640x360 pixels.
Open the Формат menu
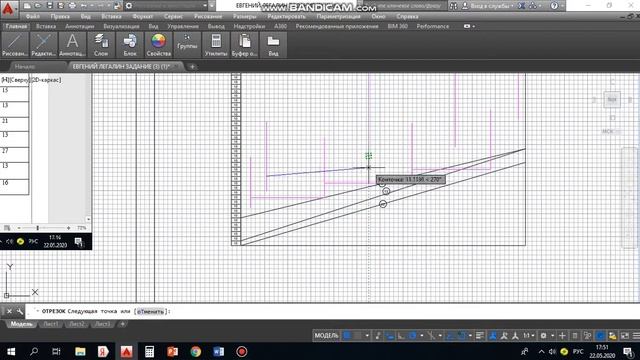(x=142, y=16)
